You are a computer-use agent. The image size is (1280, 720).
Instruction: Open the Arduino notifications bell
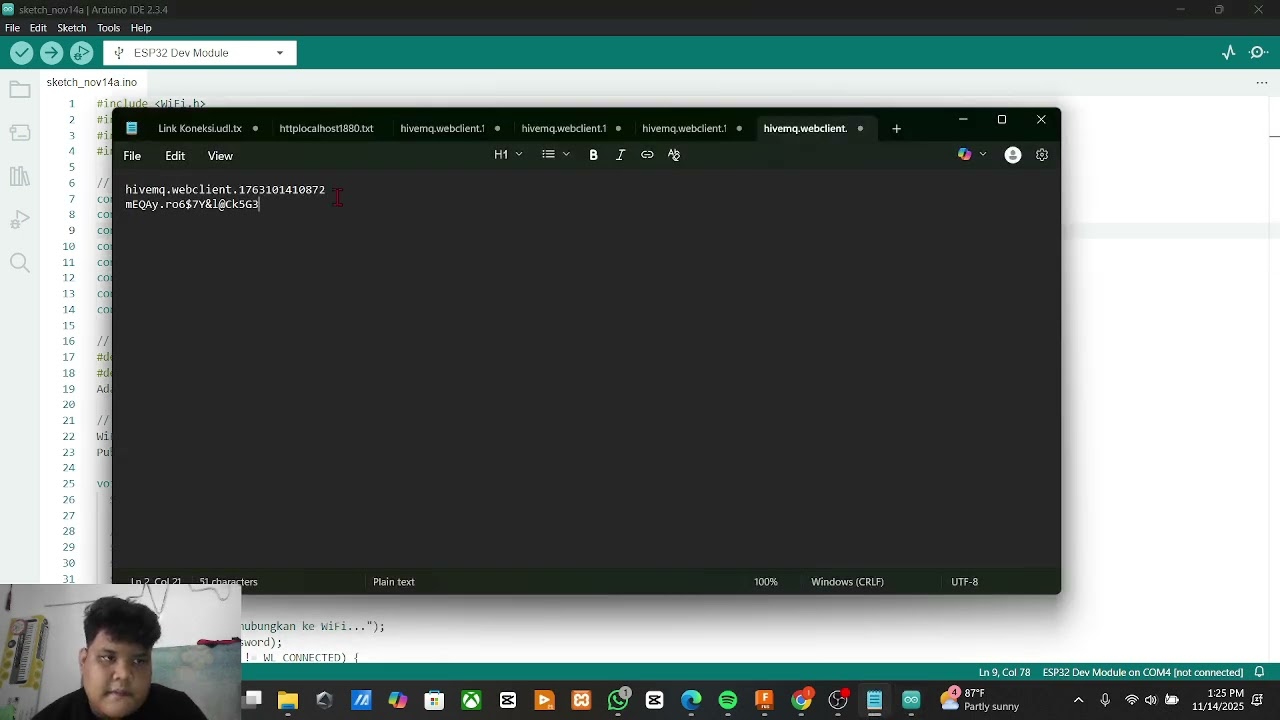tap(1259, 672)
